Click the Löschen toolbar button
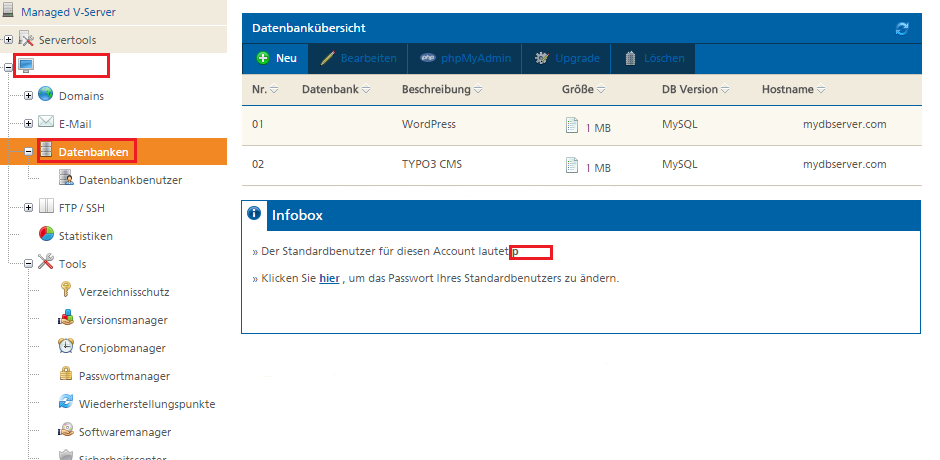The image size is (940, 460). point(653,58)
